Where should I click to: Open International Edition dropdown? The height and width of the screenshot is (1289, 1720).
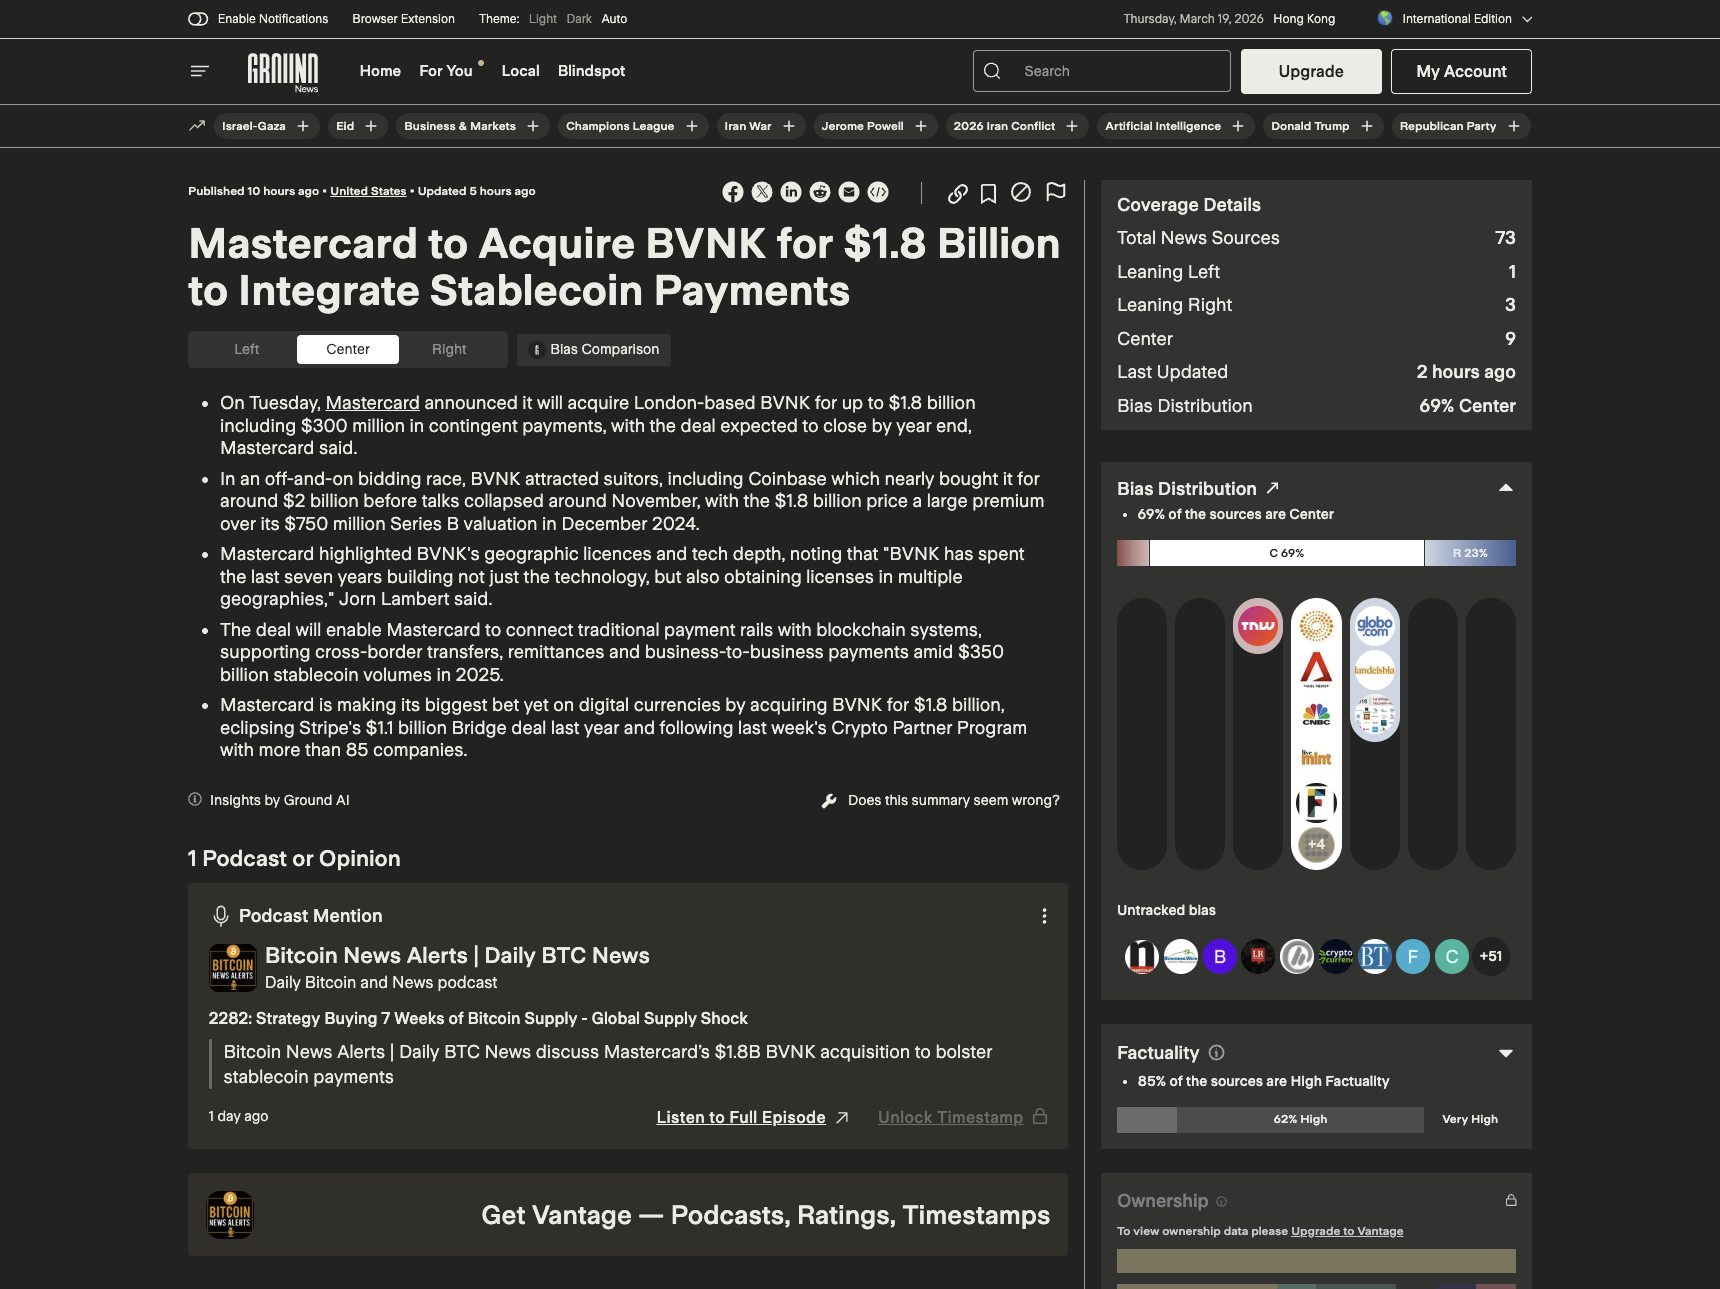(1455, 19)
